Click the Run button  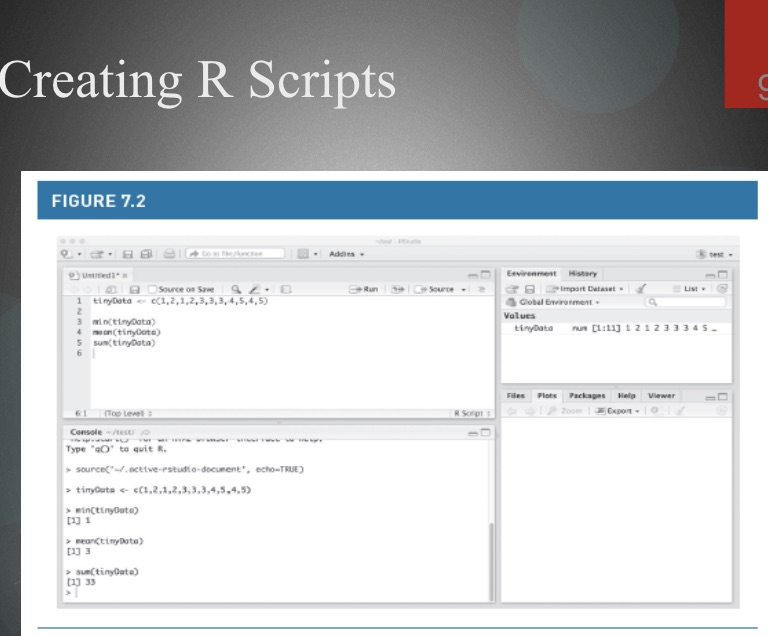363,289
